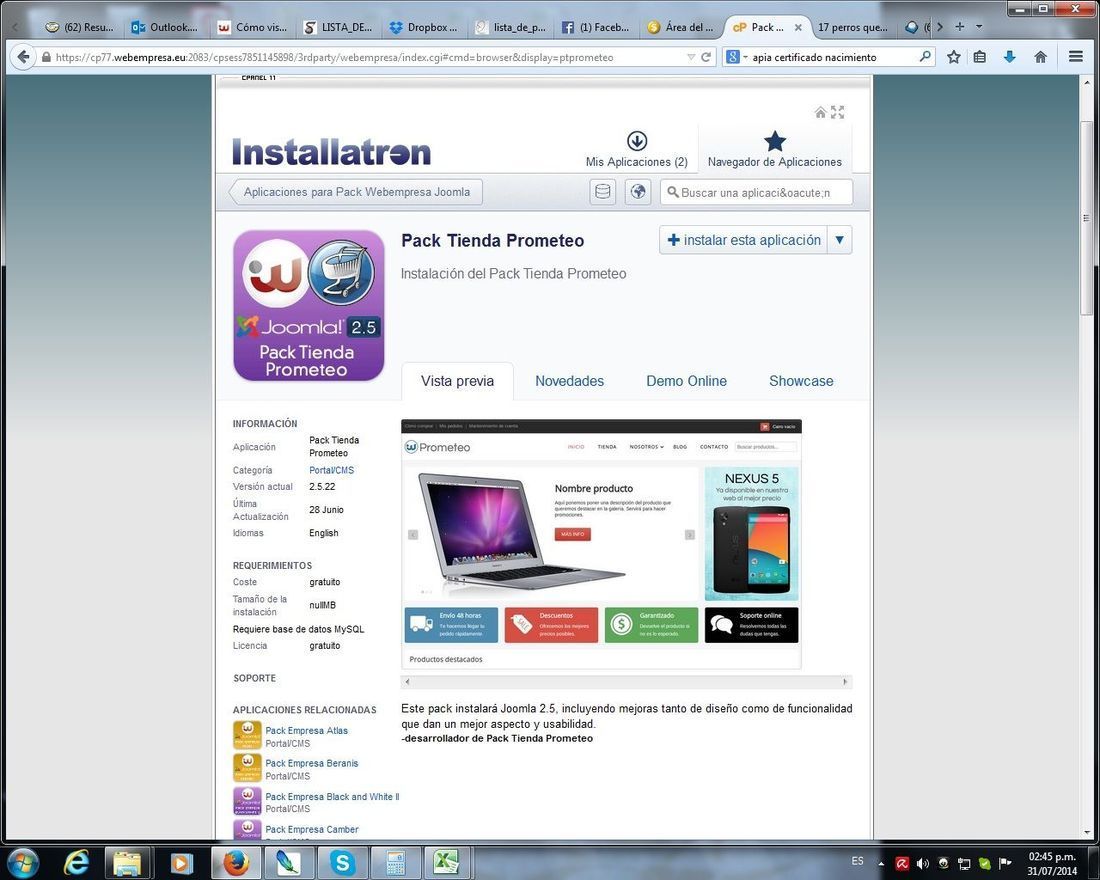The width and height of the screenshot is (1100, 880).
Task: Open Pack Empresa Atlas link
Action: click(x=307, y=731)
